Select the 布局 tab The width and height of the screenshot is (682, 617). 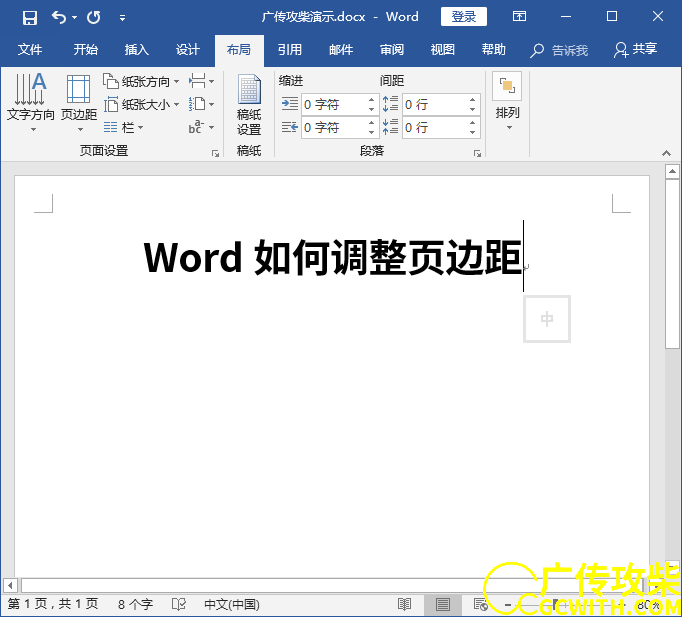coord(239,50)
